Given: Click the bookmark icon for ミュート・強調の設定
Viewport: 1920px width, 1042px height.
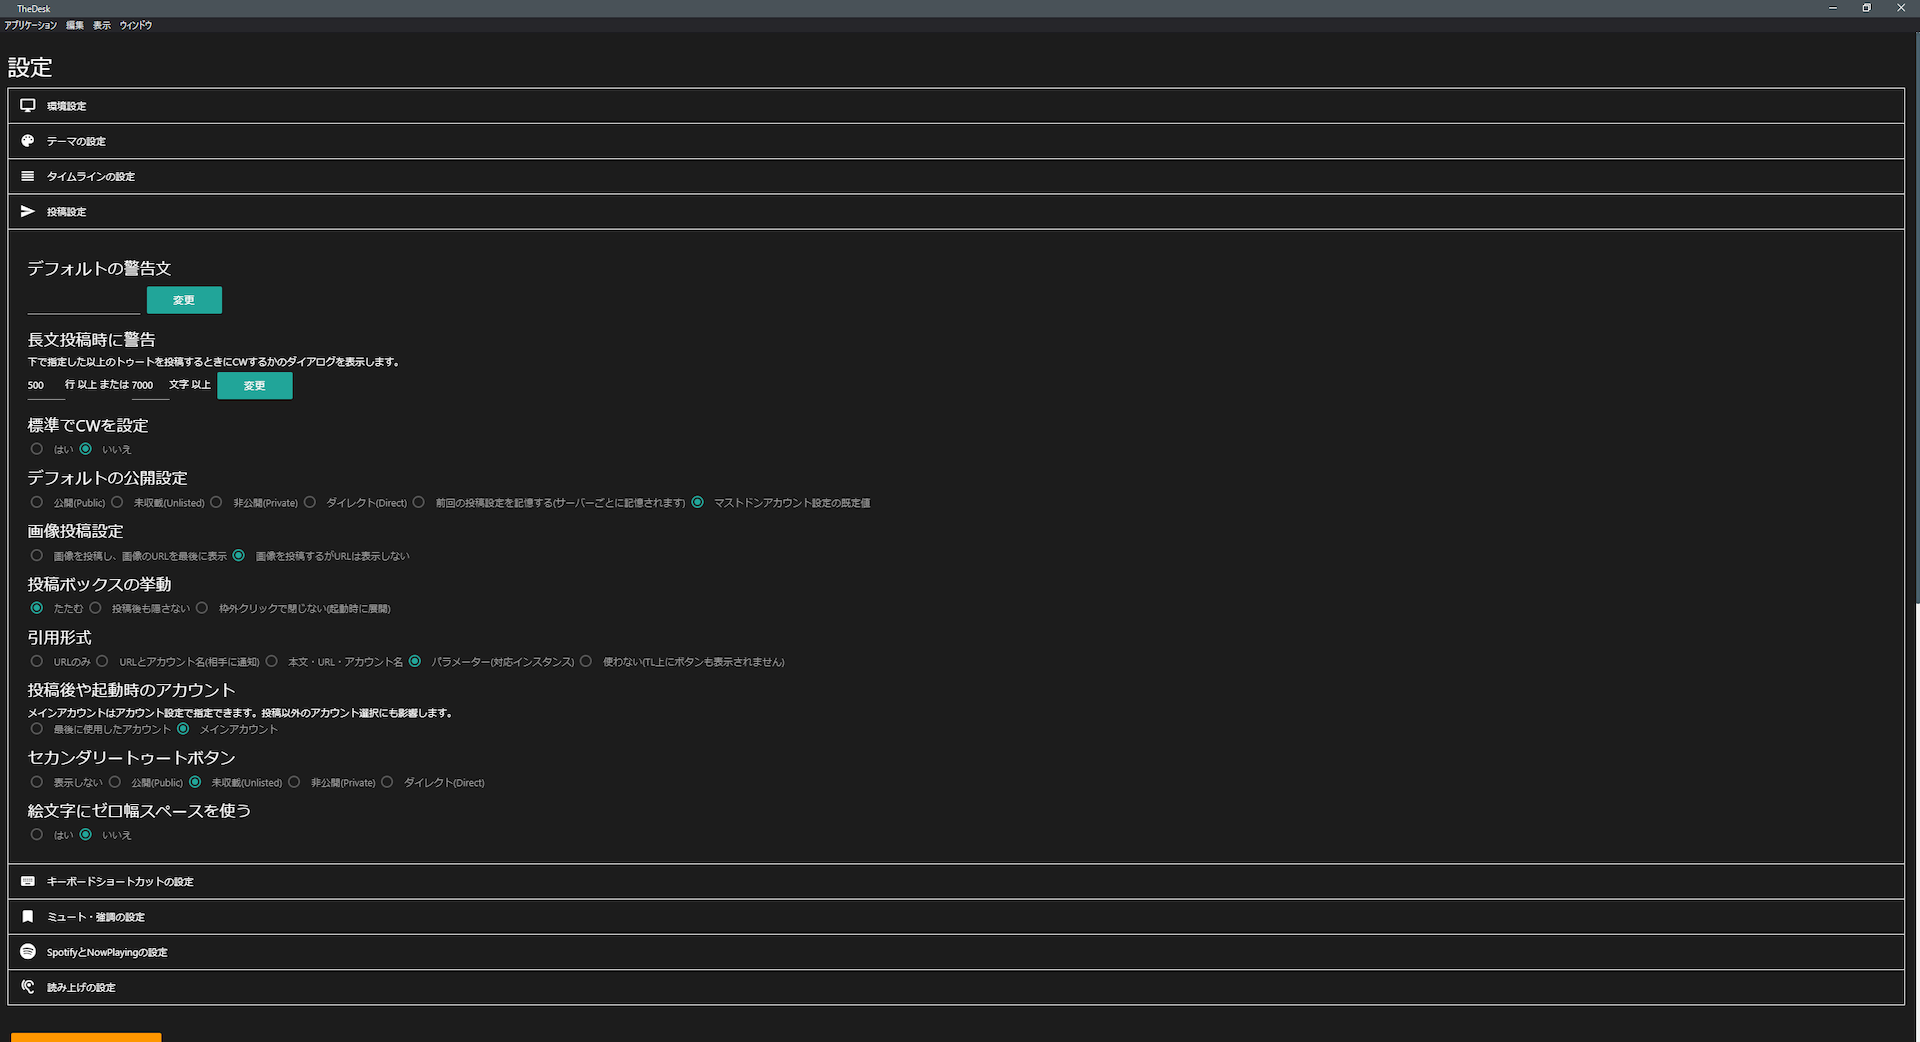Looking at the screenshot, I should [28, 916].
